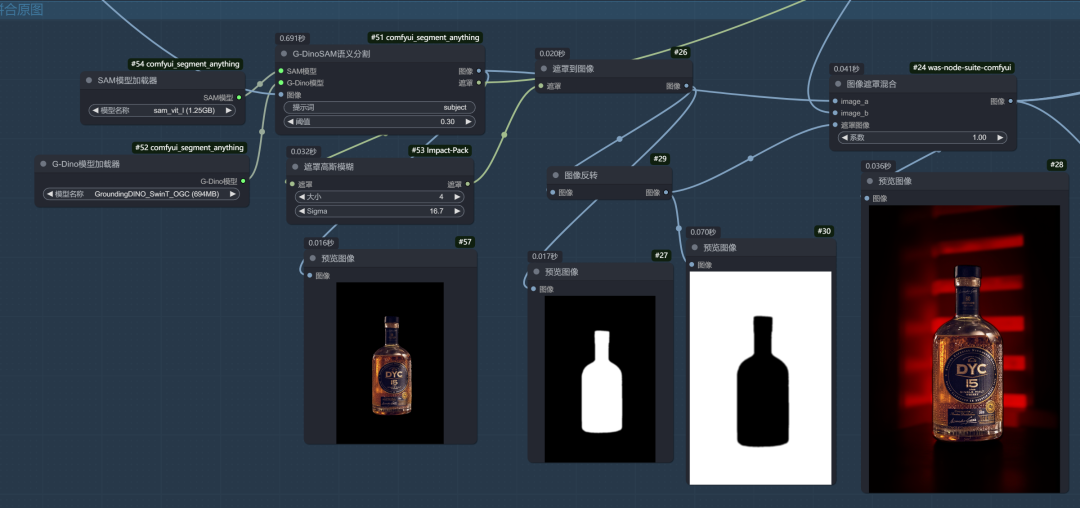Click the 图像 input port on preview node #57
The height and width of the screenshot is (508, 1080).
click(310, 275)
